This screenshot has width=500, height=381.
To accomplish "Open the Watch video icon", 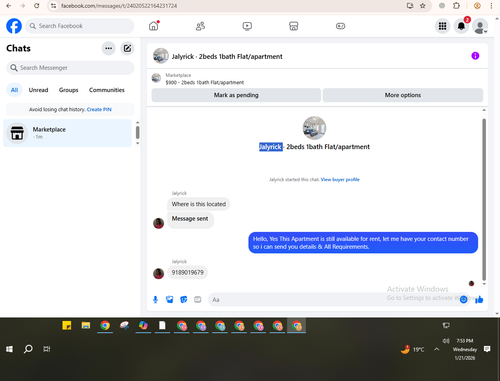I will click(247, 26).
